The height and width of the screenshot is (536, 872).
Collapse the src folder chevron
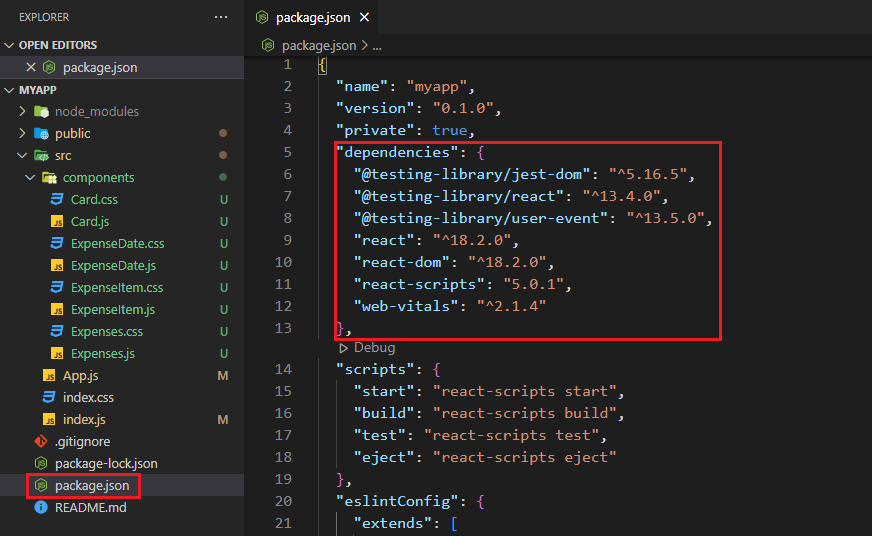pyautogui.click(x=22, y=156)
